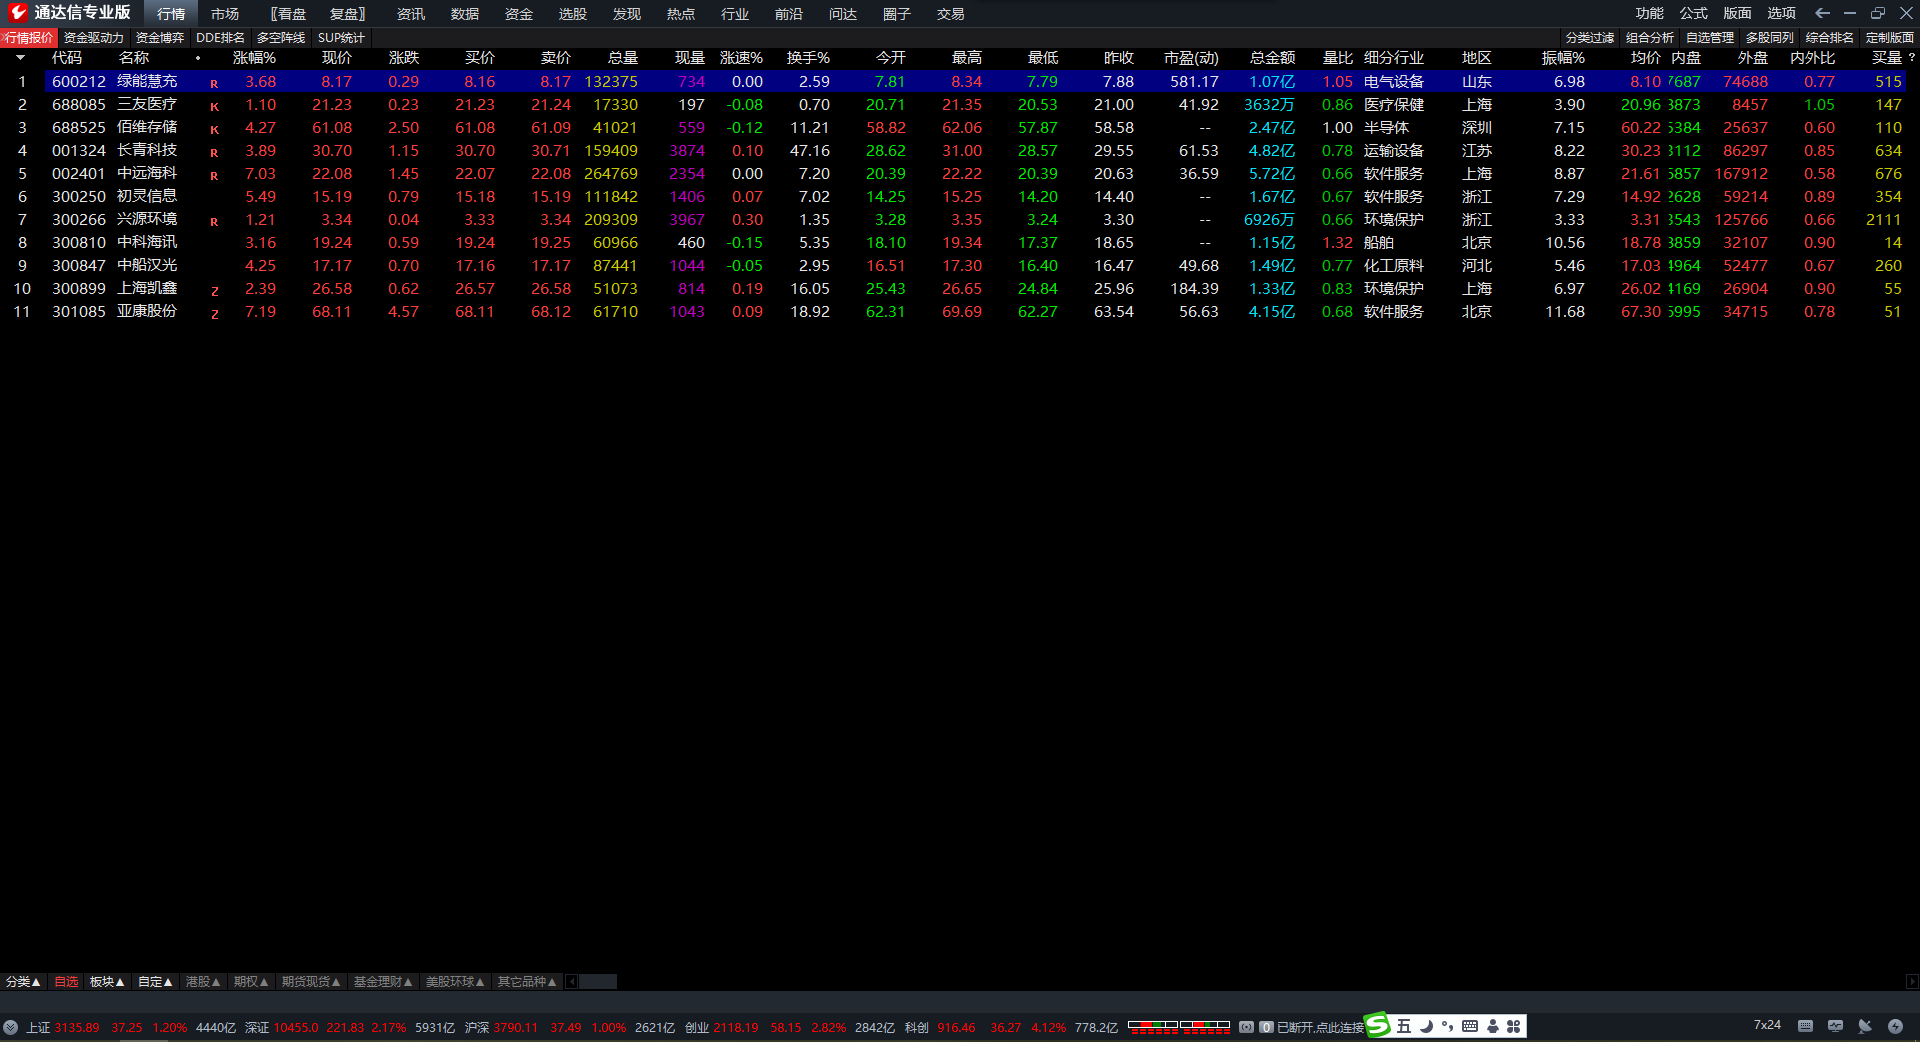Click the R marker on 兴源环境 row
Screen dimensions: 1920x1042
point(214,222)
